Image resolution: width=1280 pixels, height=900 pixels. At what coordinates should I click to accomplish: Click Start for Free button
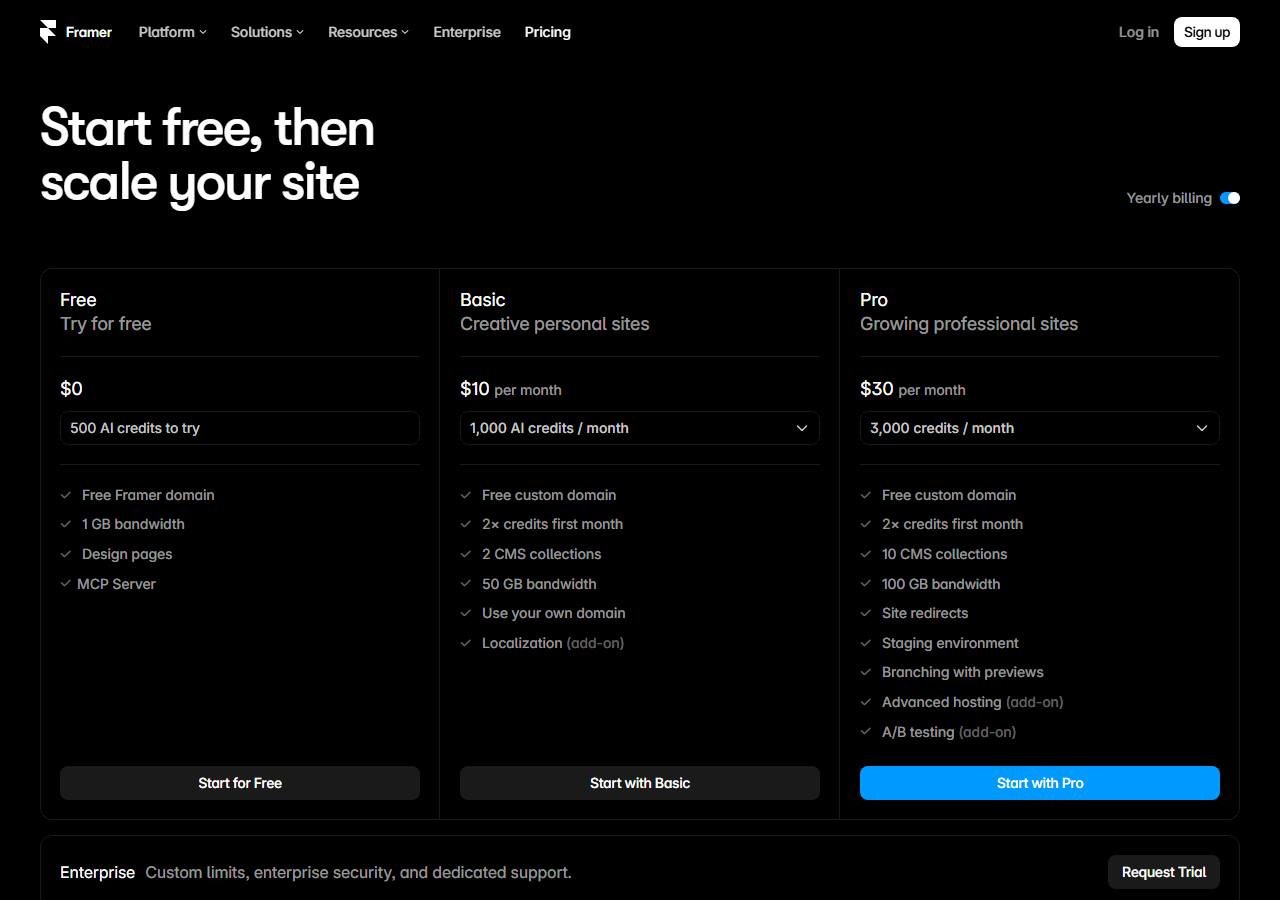click(x=240, y=783)
